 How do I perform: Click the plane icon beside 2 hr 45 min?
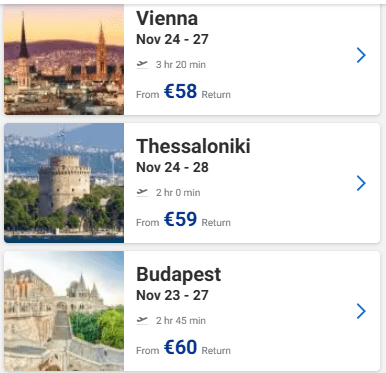point(142,320)
